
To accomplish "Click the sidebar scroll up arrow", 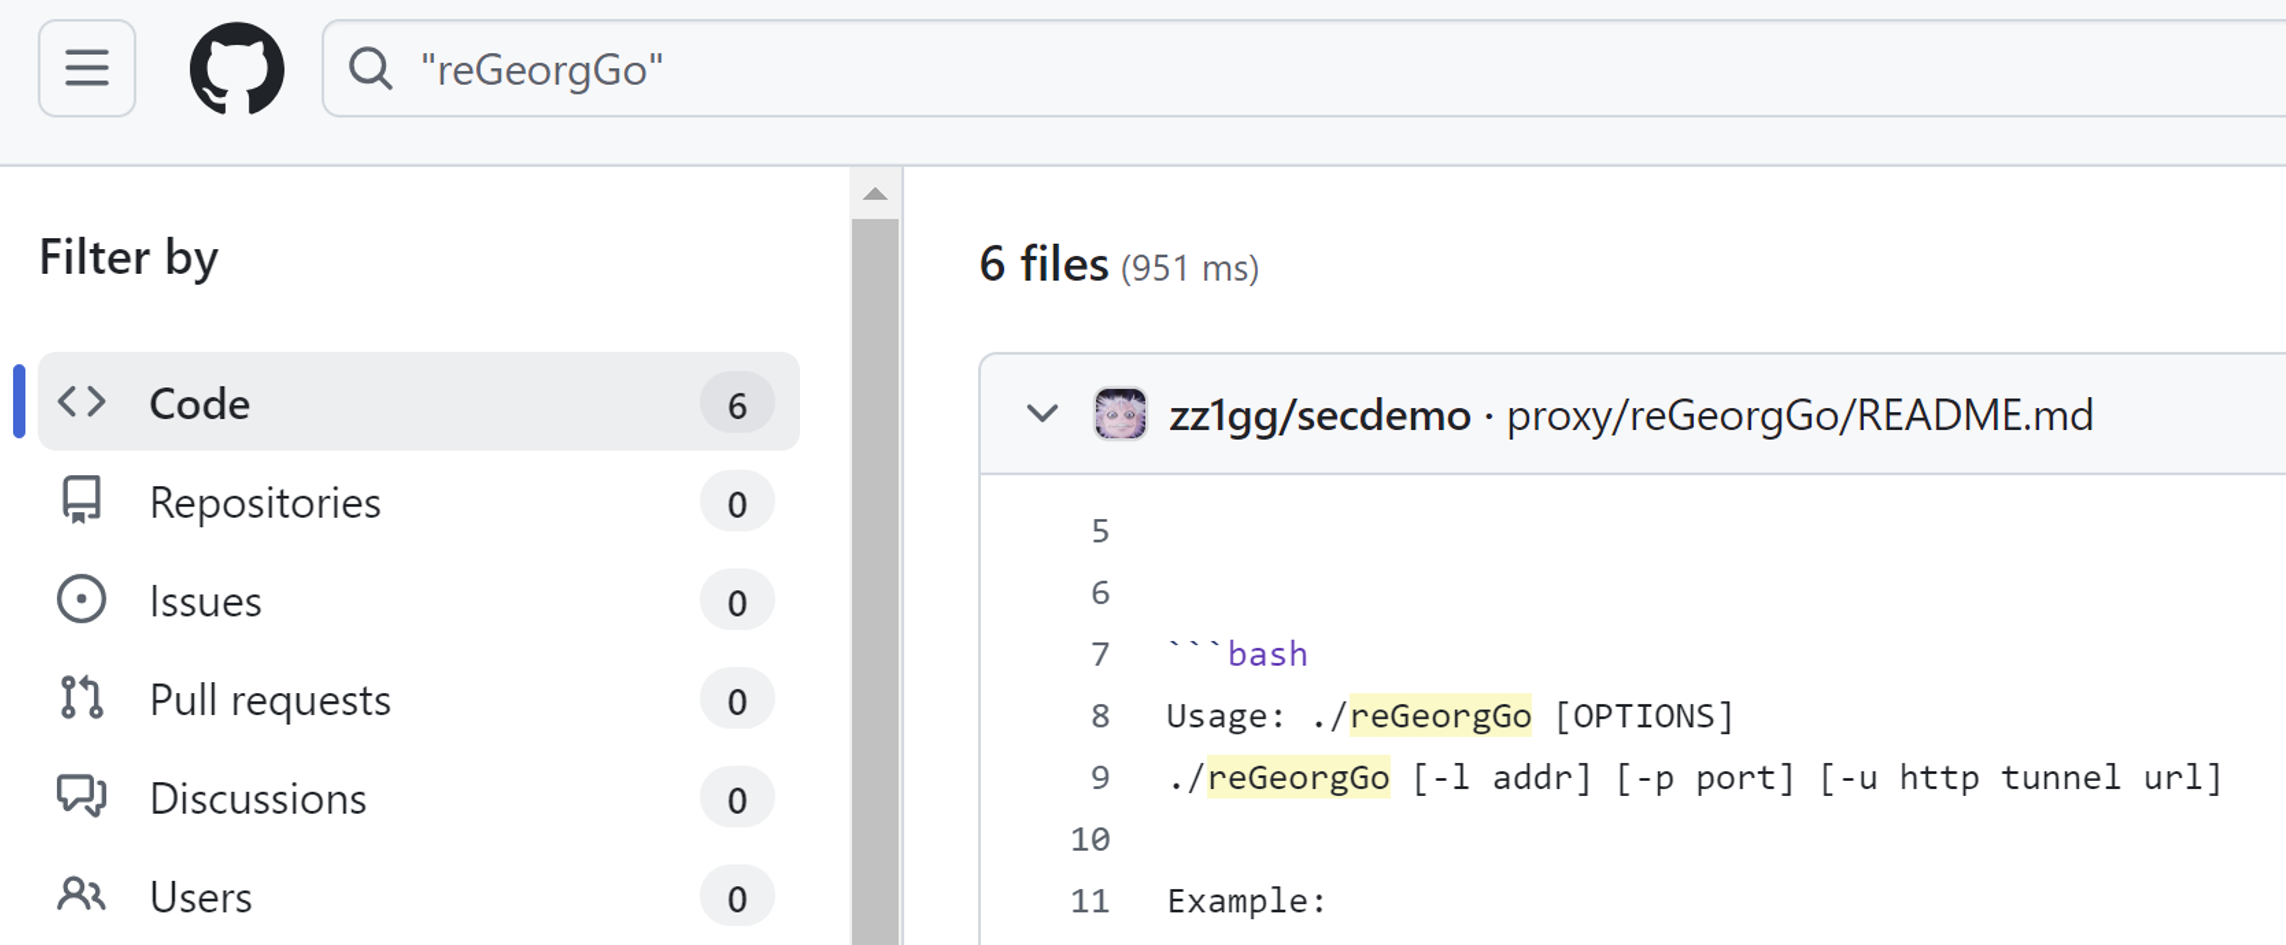I will [875, 194].
